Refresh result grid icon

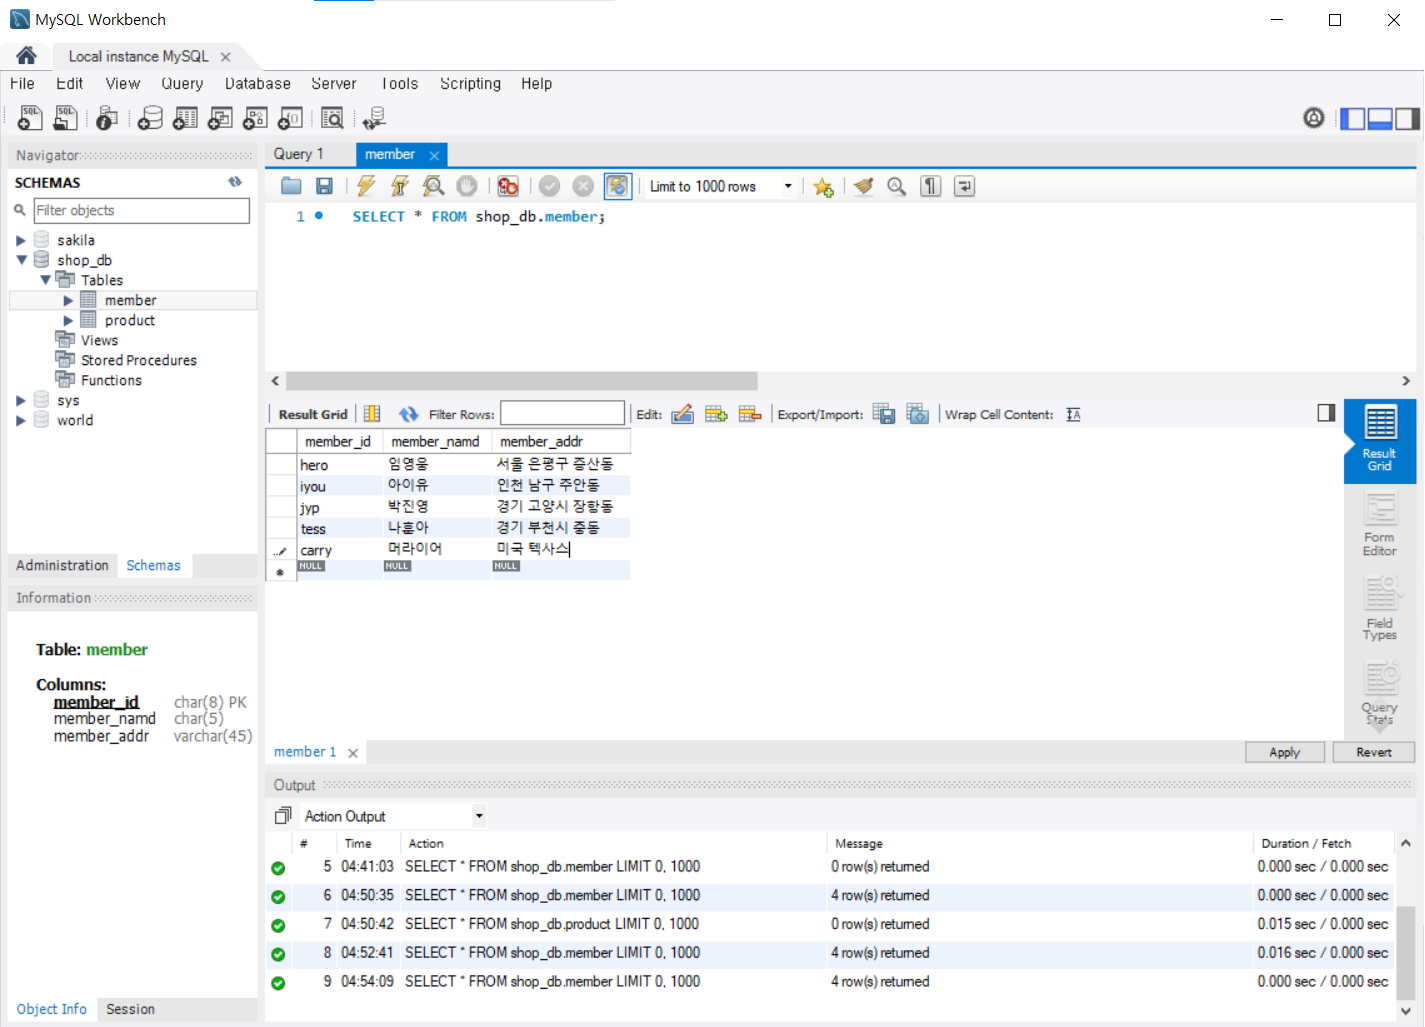pos(408,414)
